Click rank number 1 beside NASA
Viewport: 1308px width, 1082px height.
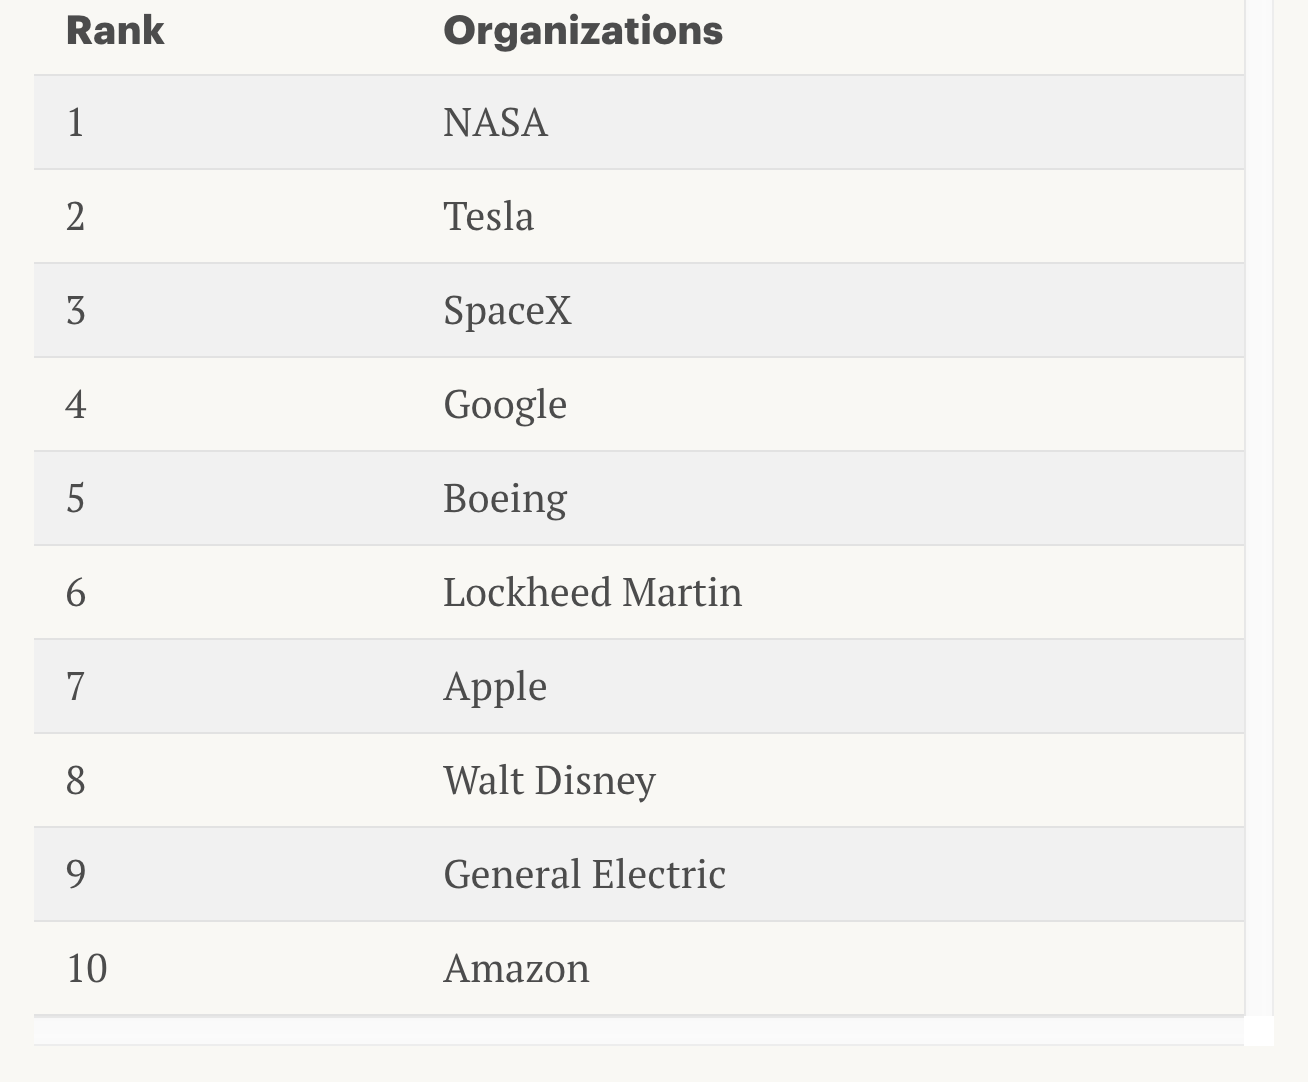tap(75, 123)
